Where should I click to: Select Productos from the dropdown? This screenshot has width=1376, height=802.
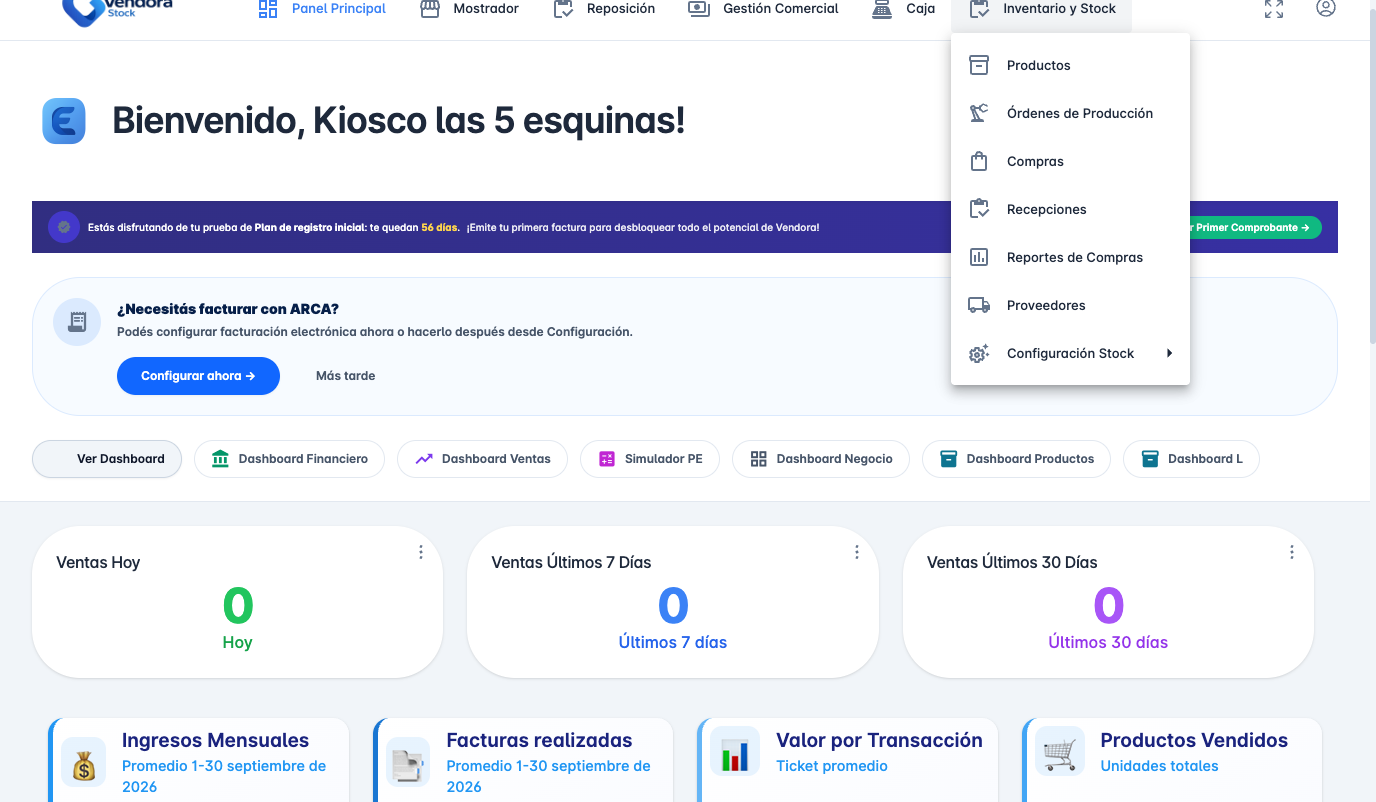coord(1070,65)
